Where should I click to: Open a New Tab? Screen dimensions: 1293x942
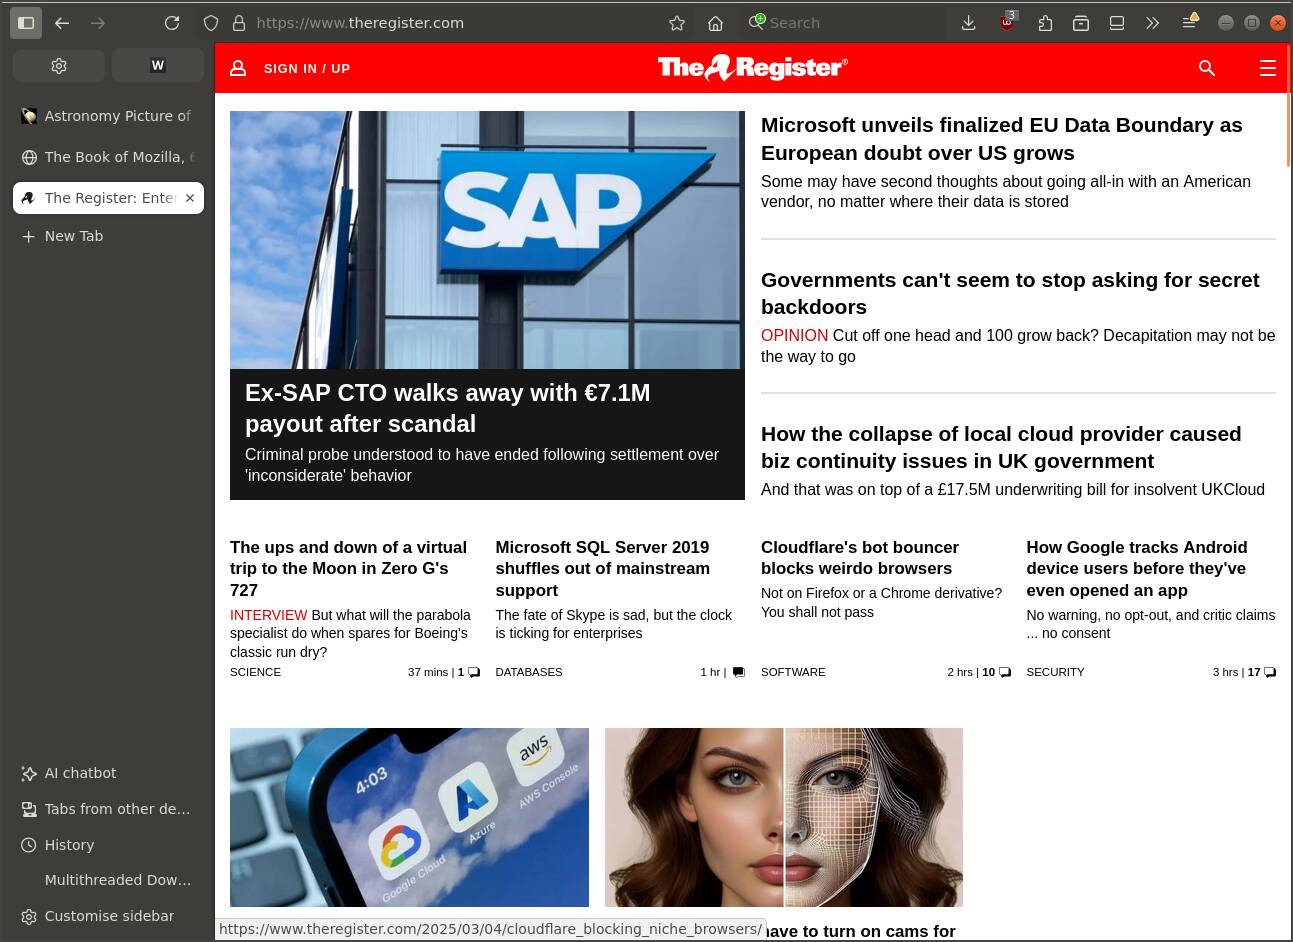click(x=108, y=236)
